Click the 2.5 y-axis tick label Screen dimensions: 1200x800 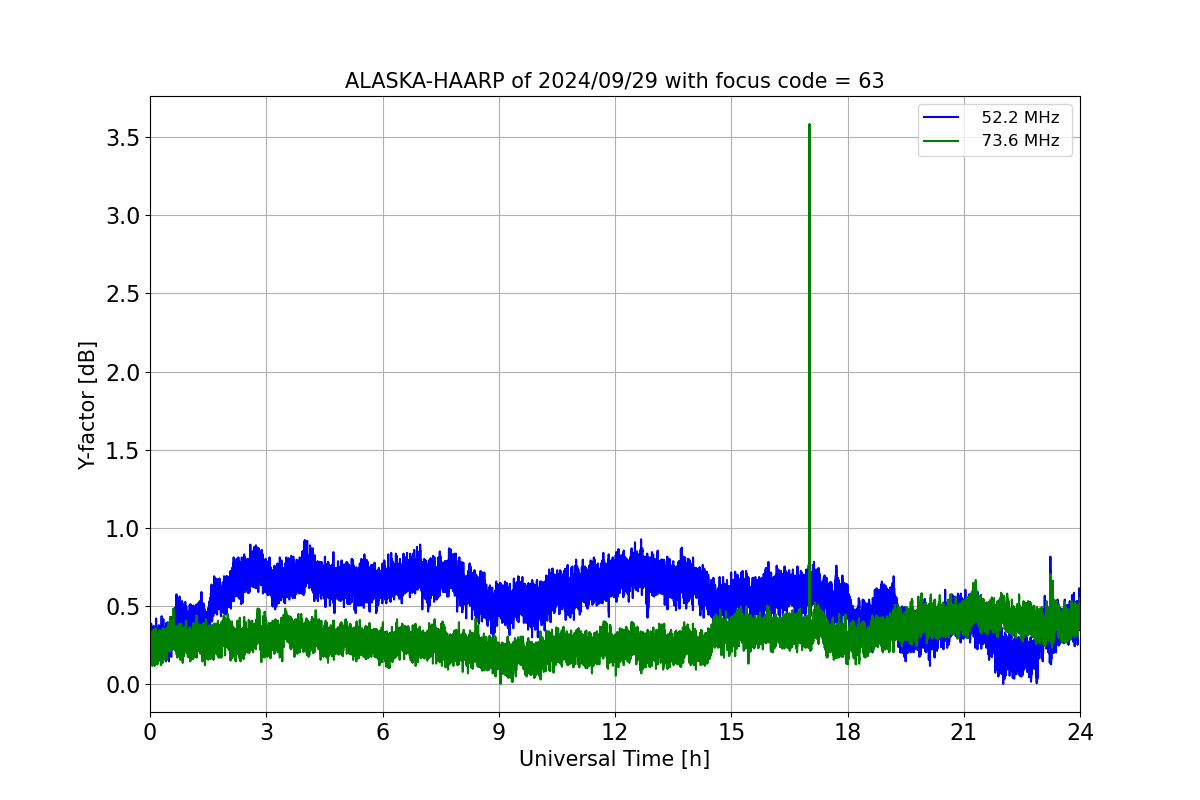[x=123, y=293]
